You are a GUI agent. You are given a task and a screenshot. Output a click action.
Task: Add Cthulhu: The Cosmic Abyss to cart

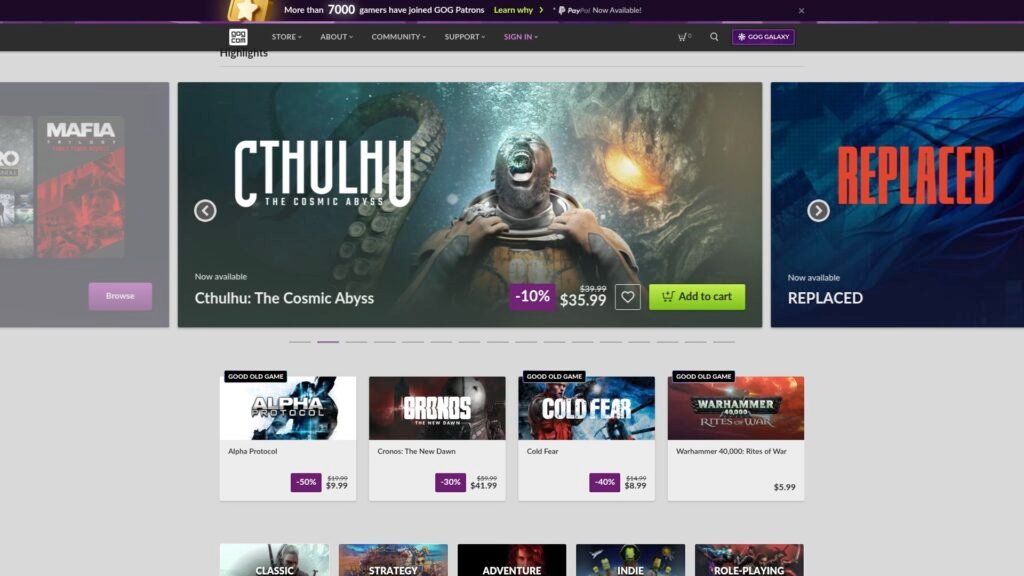[697, 297]
